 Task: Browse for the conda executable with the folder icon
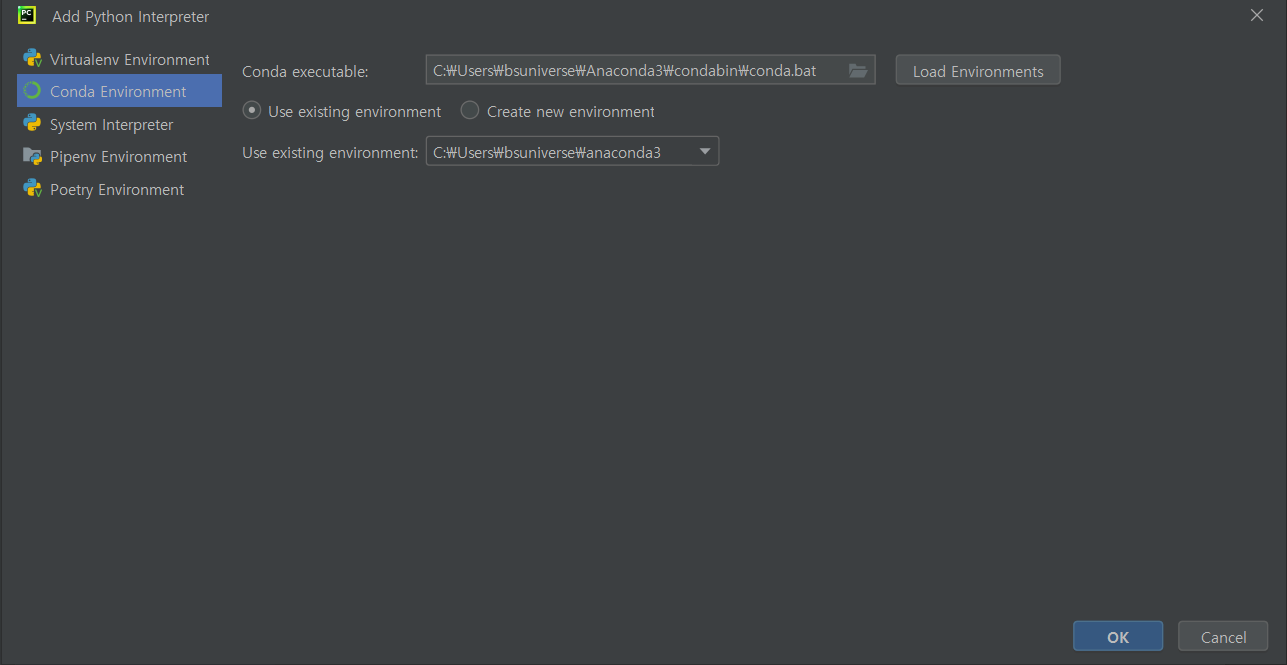(x=858, y=71)
